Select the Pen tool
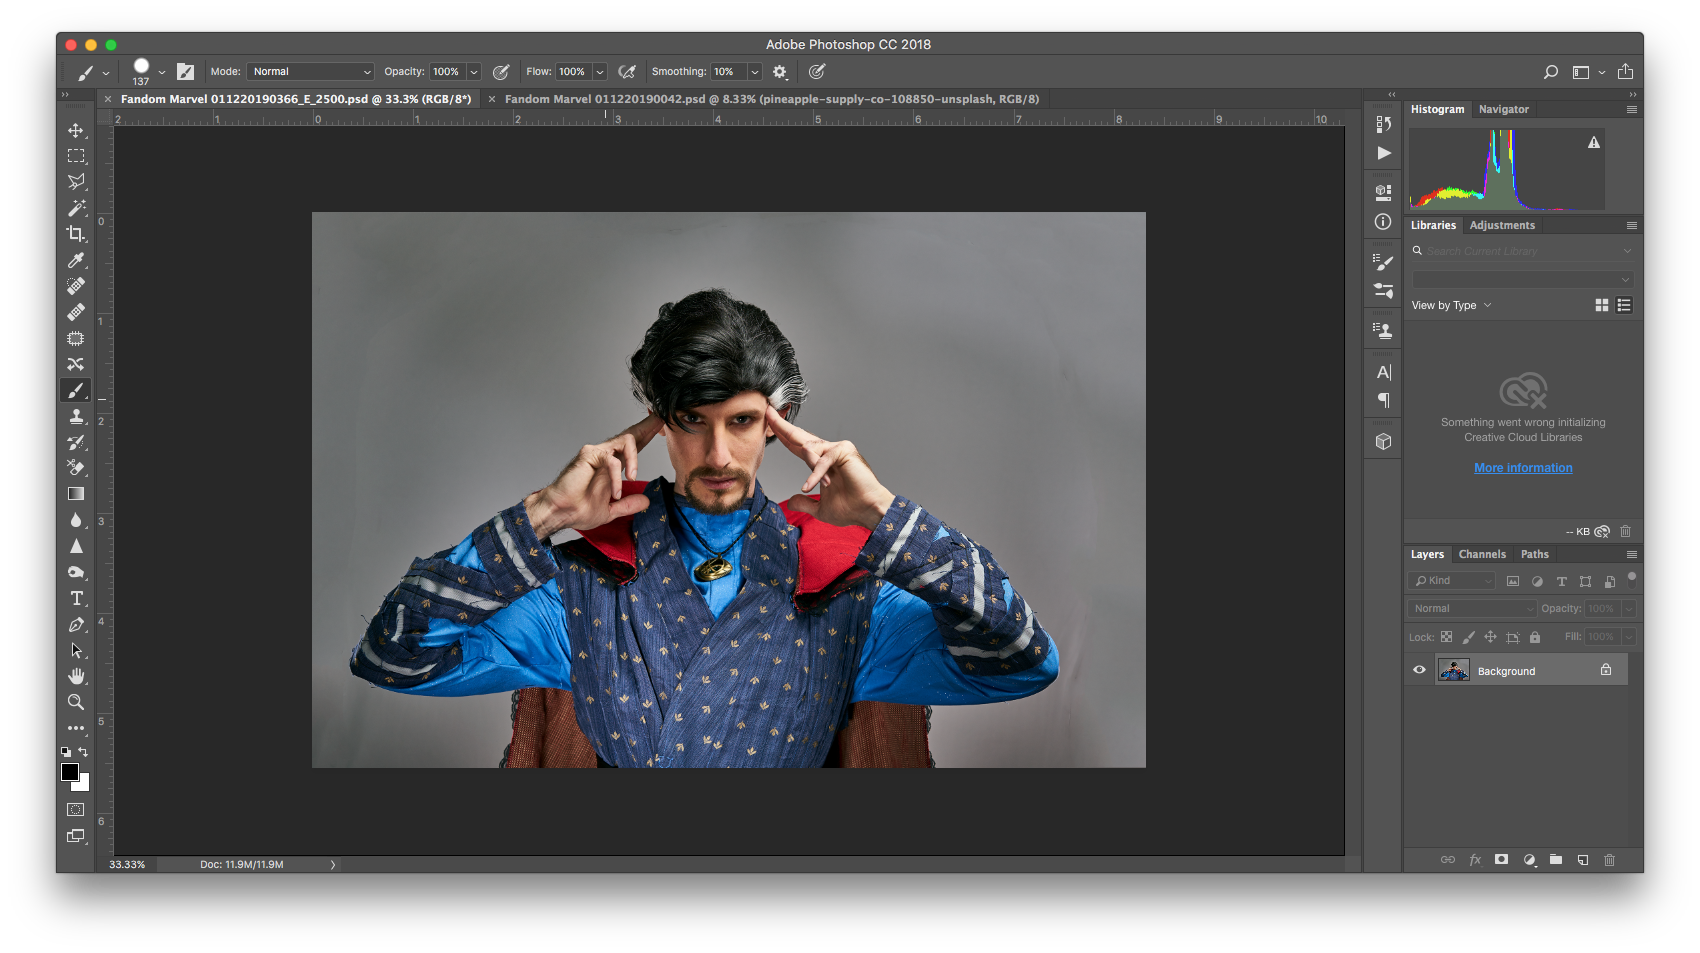 pyautogui.click(x=76, y=624)
